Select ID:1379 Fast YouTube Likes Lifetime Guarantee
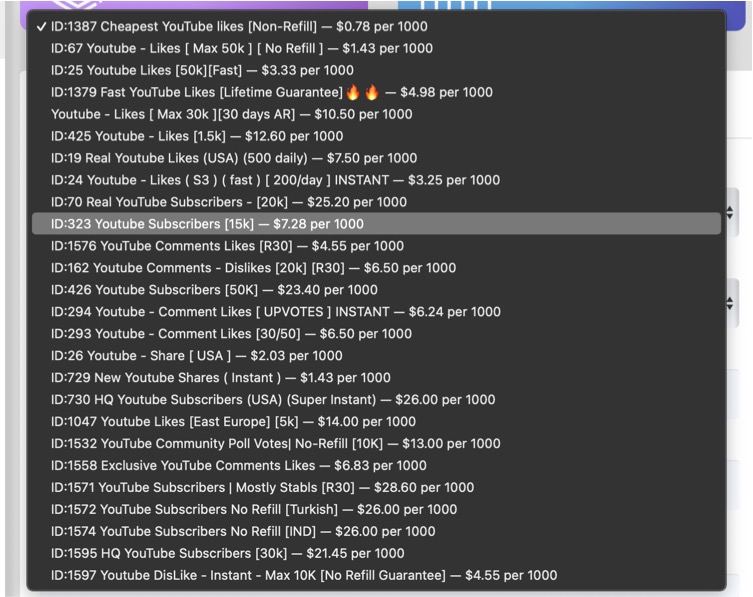753x597 pixels. click(376, 92)
